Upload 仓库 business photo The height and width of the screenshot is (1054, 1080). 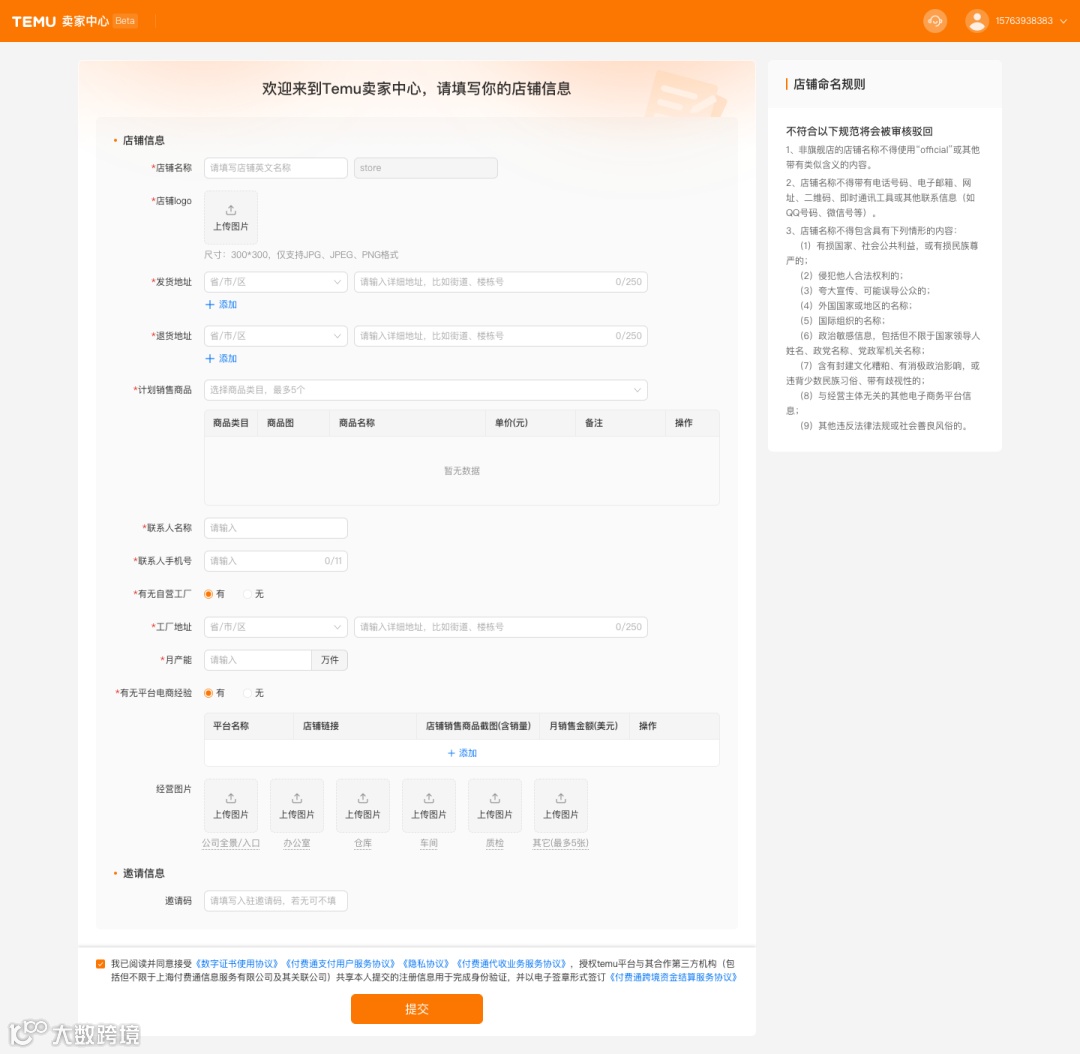[x=363, y=806]
